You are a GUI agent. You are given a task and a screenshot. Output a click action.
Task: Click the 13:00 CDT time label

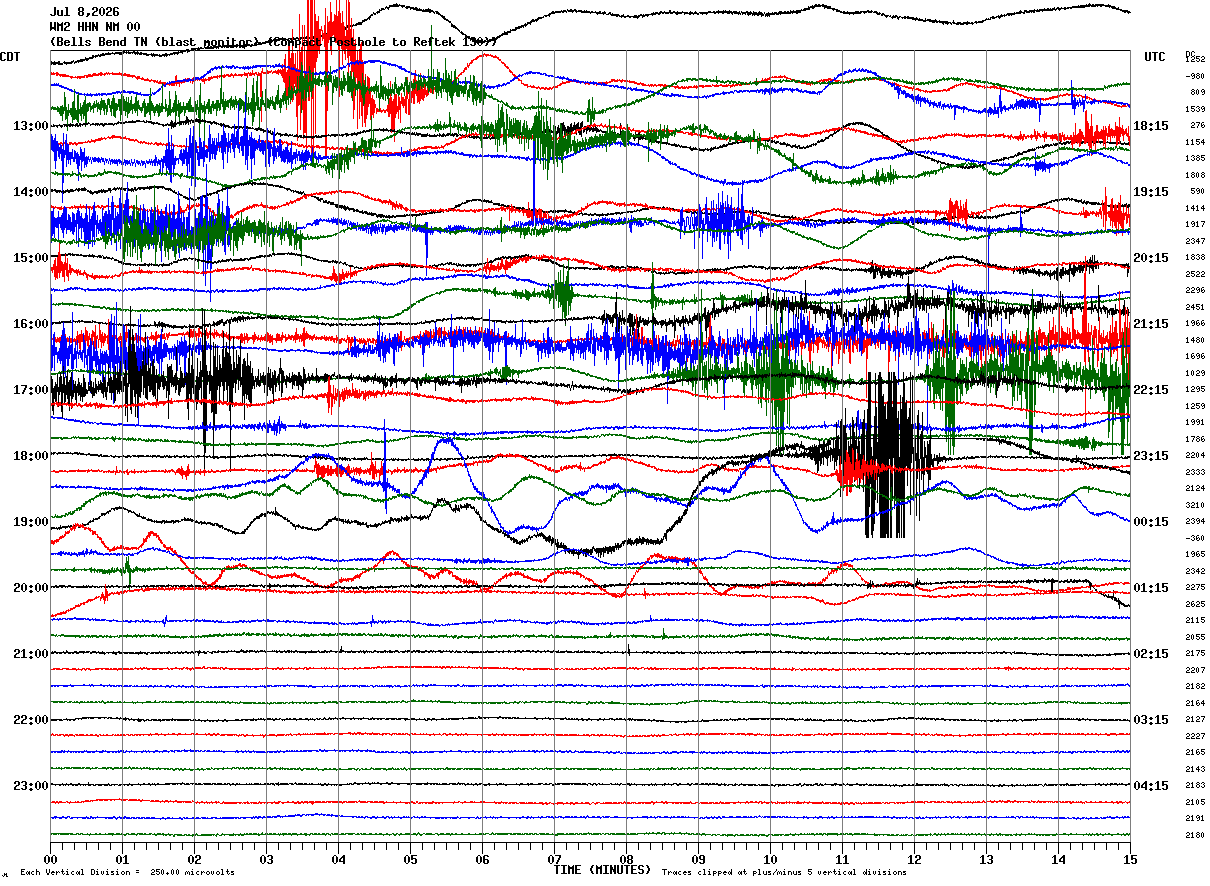pos(31,126)
